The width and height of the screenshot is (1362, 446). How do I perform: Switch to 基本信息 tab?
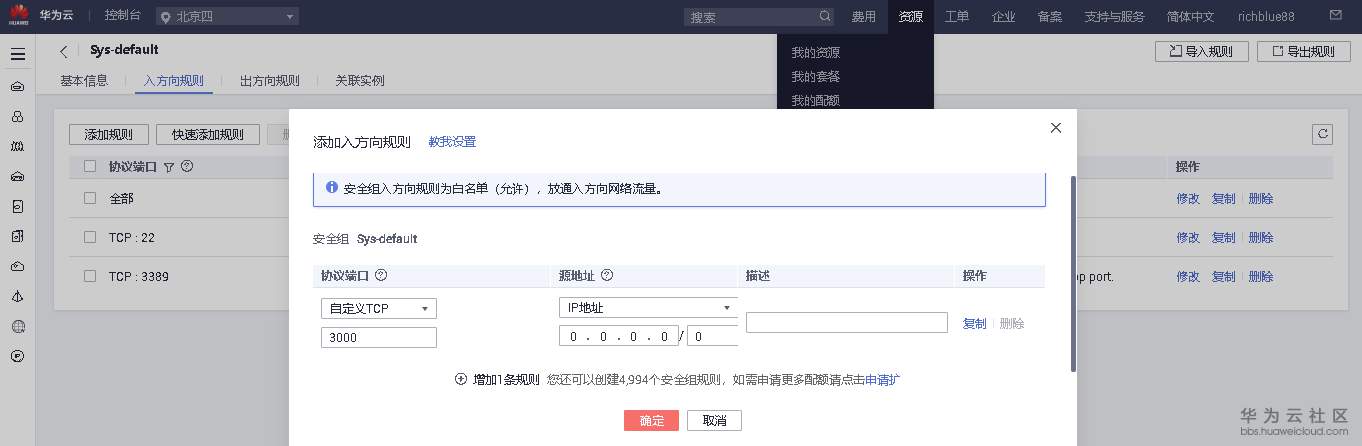[84, 80]
